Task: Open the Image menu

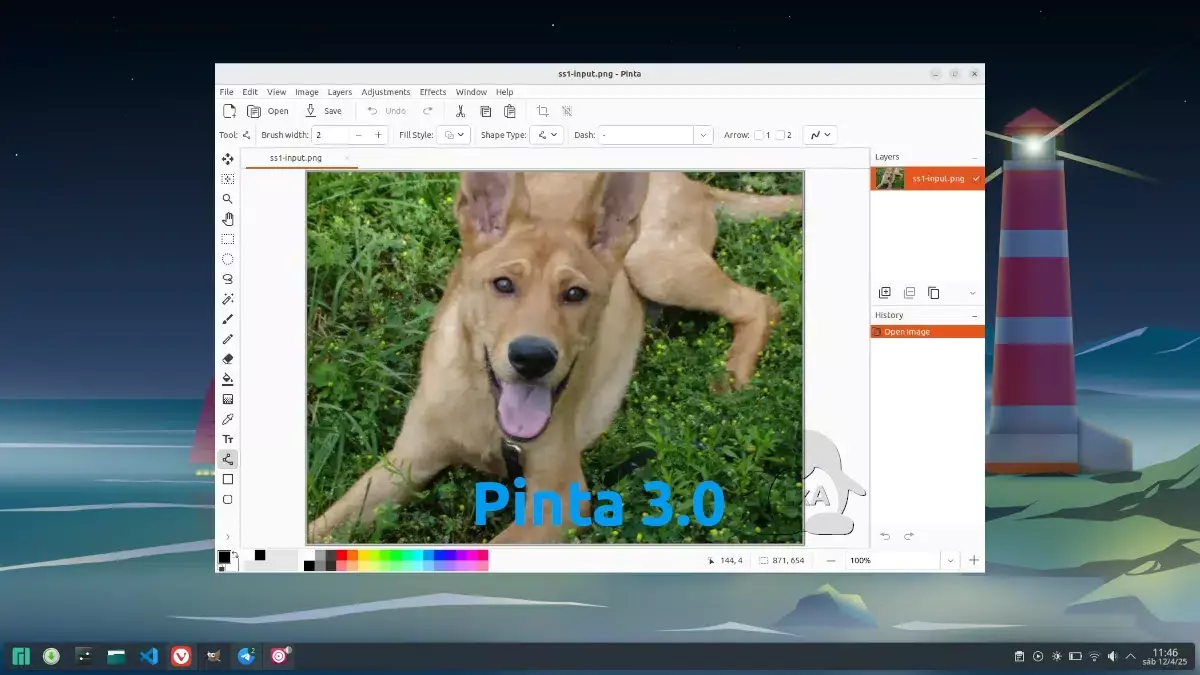Action: (x=307, y=92)
